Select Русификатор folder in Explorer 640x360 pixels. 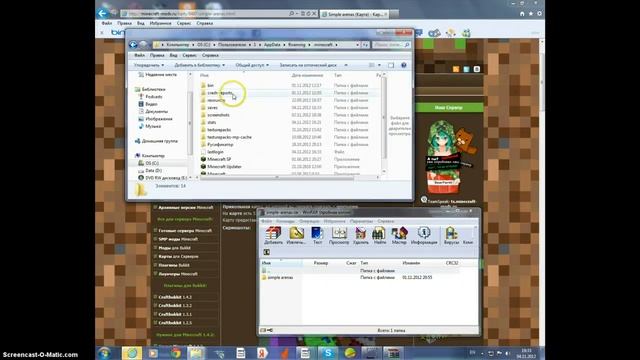220,144
